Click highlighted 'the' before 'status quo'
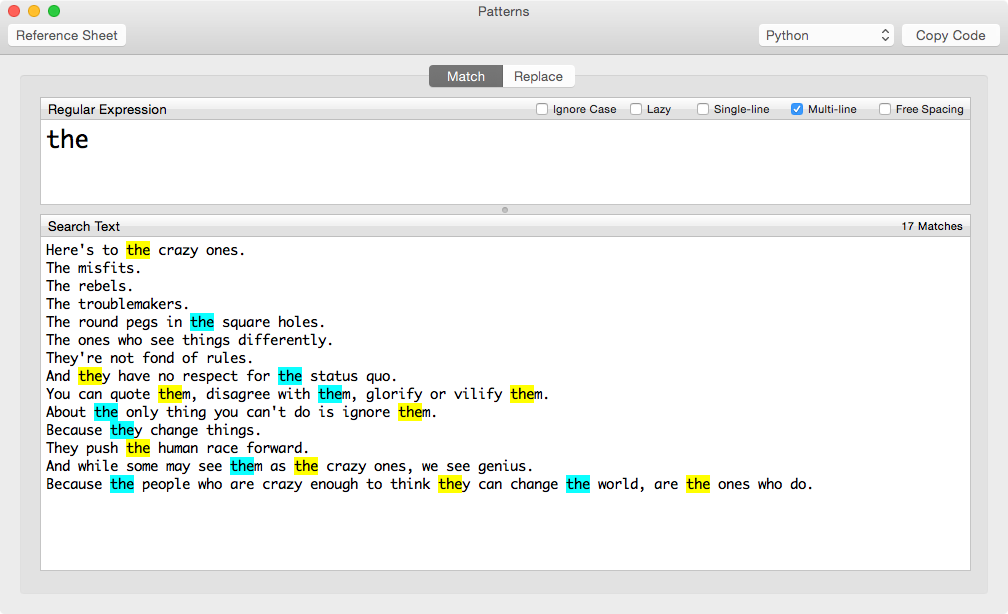Screen dimensions: 1008x614 (290, 376)
